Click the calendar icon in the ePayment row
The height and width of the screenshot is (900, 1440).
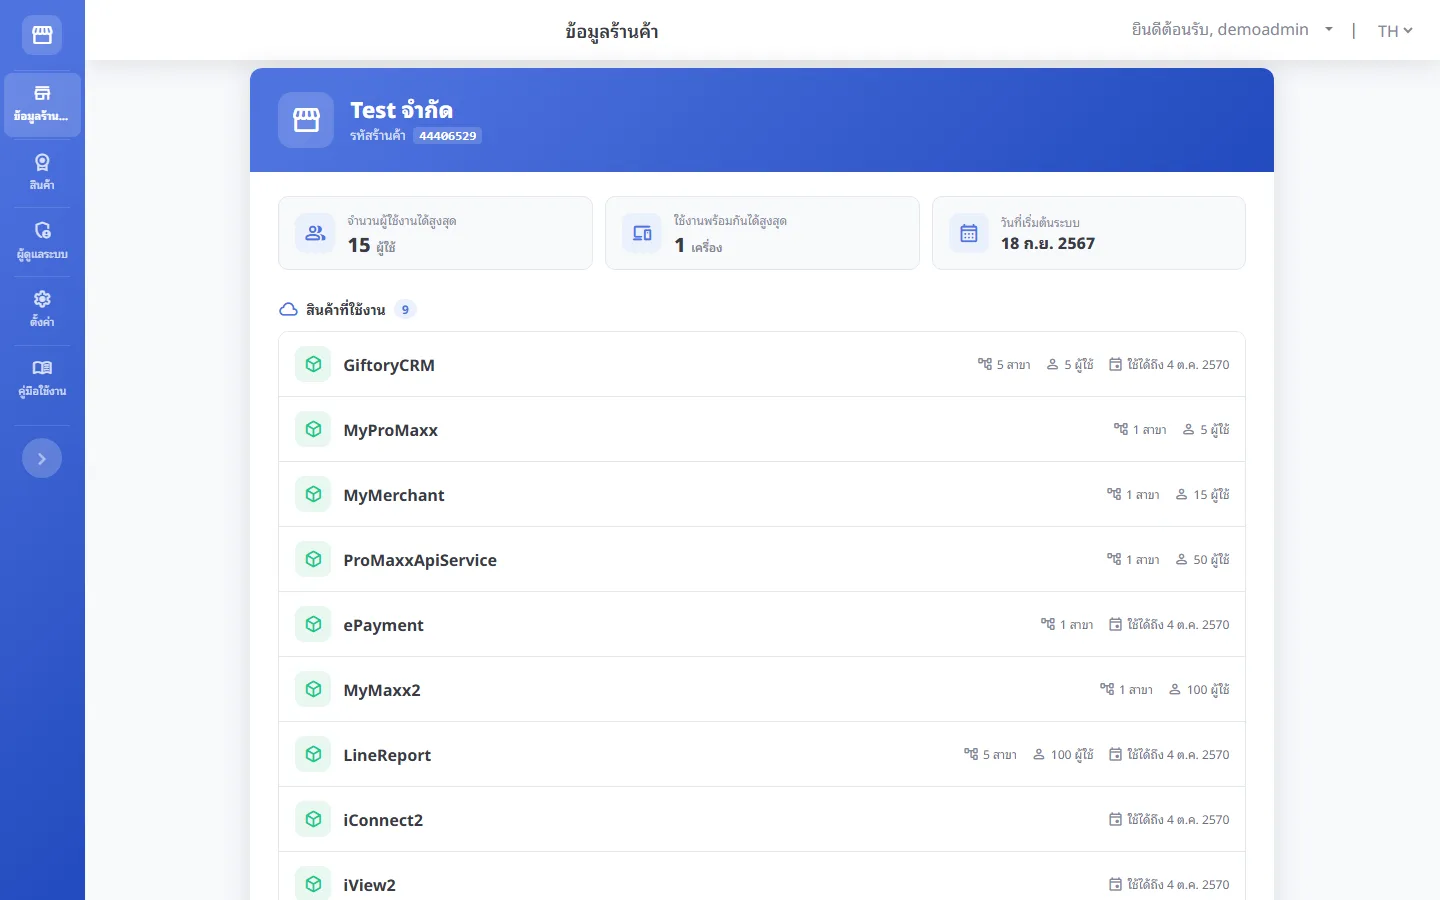[1115, 624]
